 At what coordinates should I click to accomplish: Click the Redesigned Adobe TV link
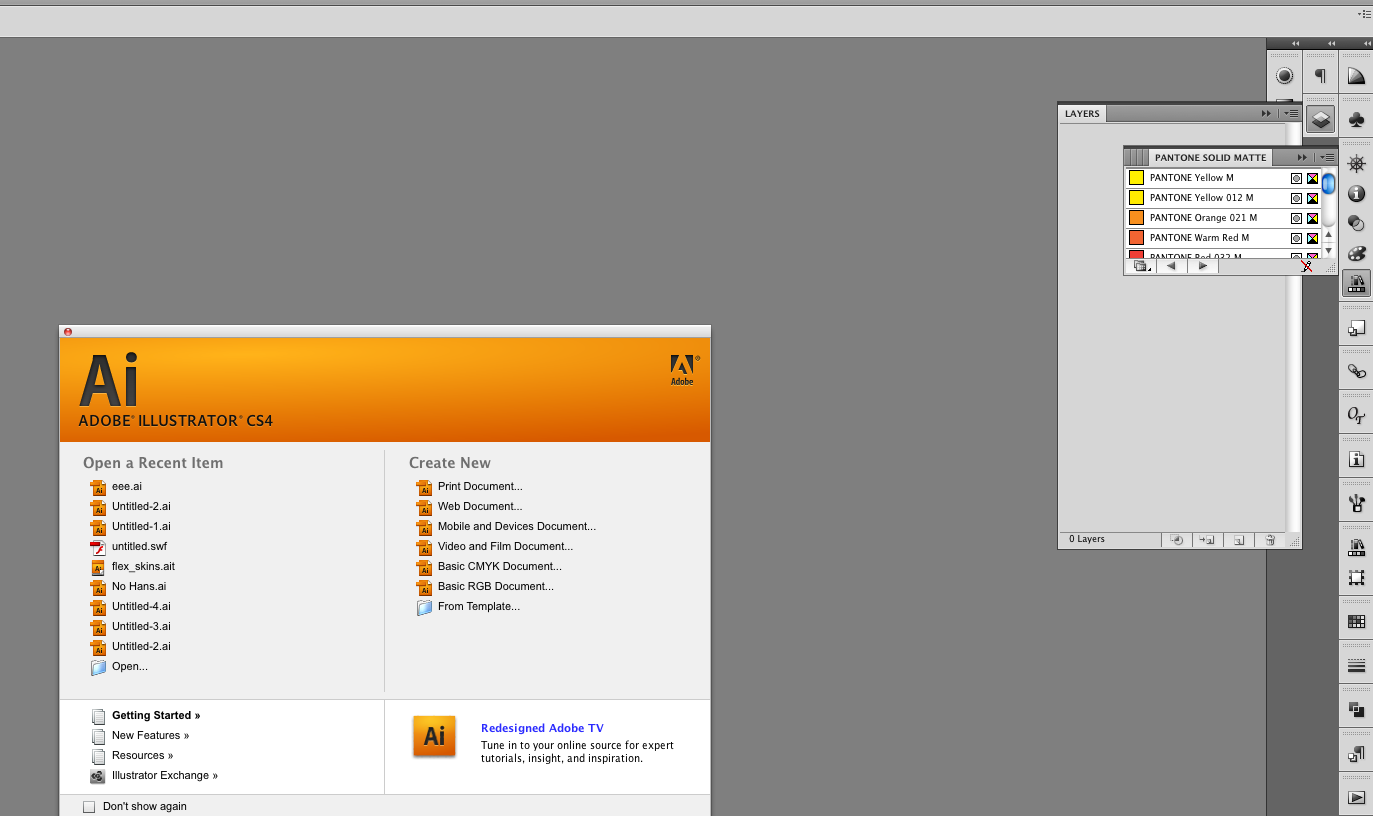542,728
